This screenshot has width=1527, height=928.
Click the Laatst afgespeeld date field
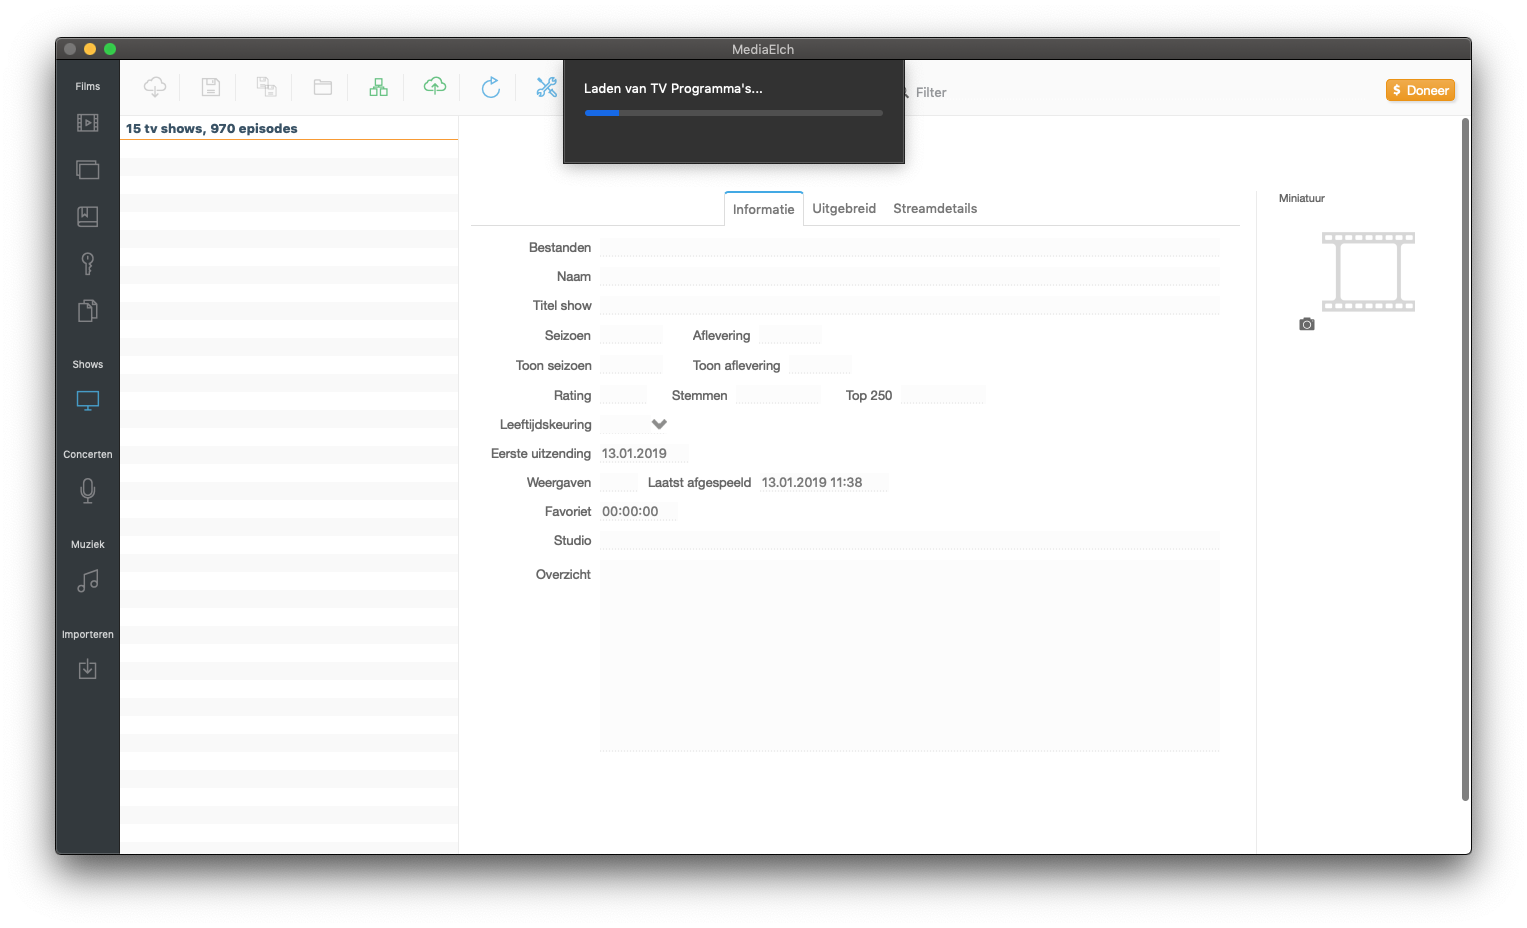[x=824, y=483]
